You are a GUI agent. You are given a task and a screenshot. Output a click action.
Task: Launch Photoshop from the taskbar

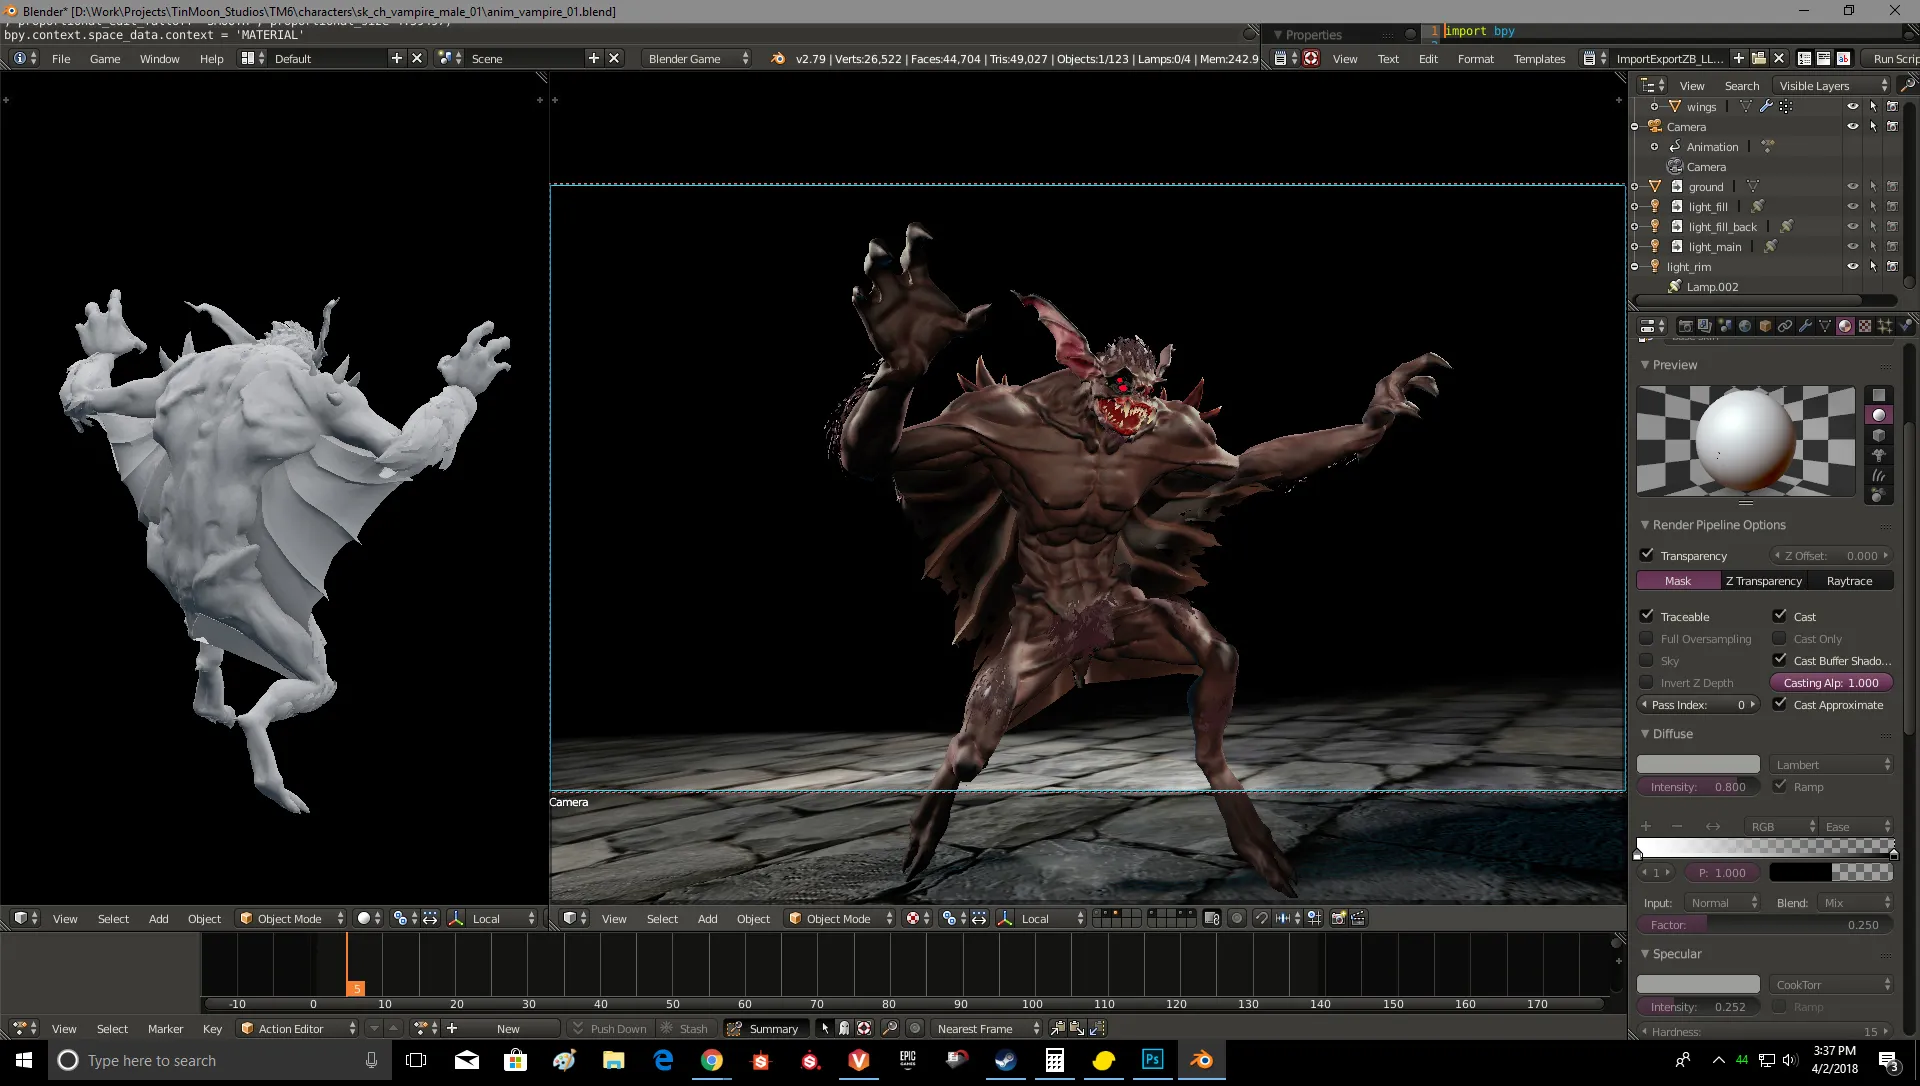(x=1152, y=1060)
